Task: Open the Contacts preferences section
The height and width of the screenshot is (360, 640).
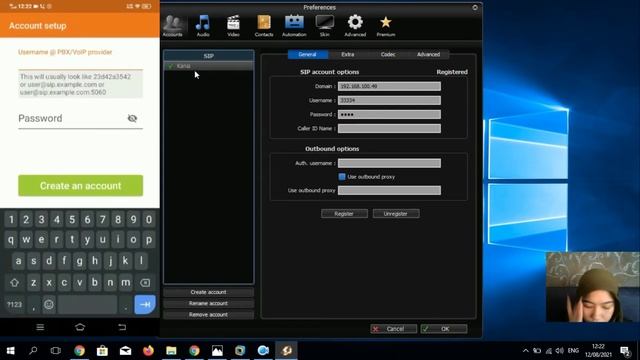Action: [264, 26]
